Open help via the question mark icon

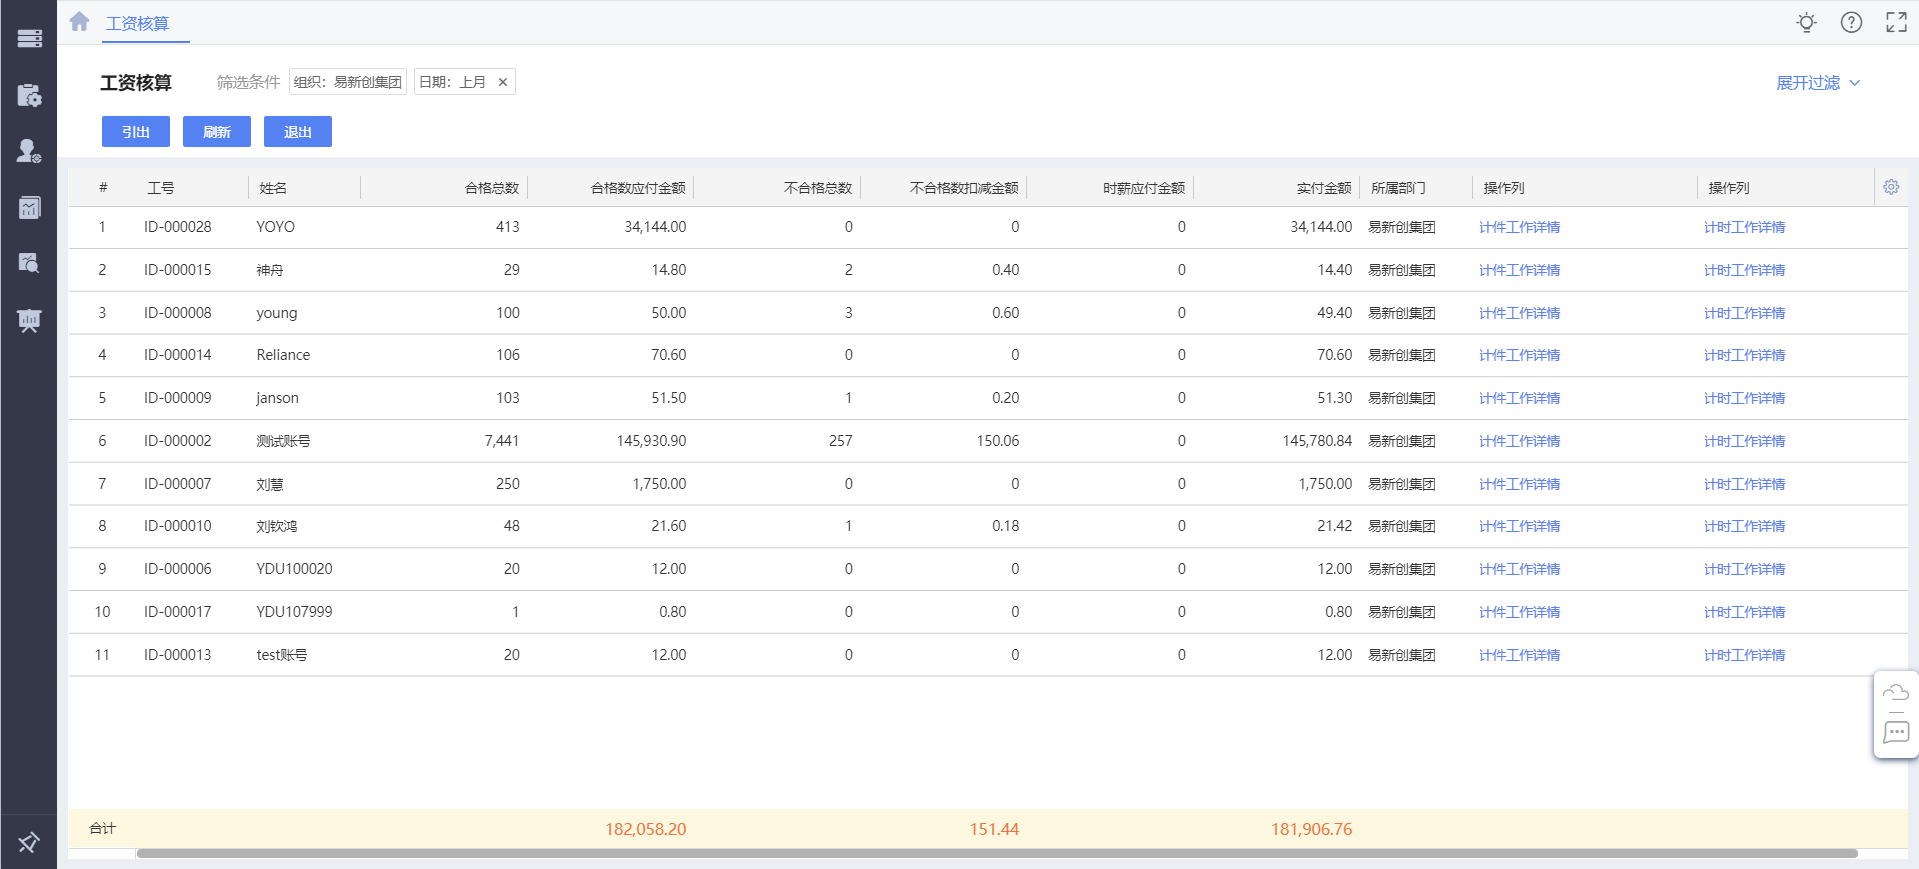pyautogui.click(x=1851, y=22)
